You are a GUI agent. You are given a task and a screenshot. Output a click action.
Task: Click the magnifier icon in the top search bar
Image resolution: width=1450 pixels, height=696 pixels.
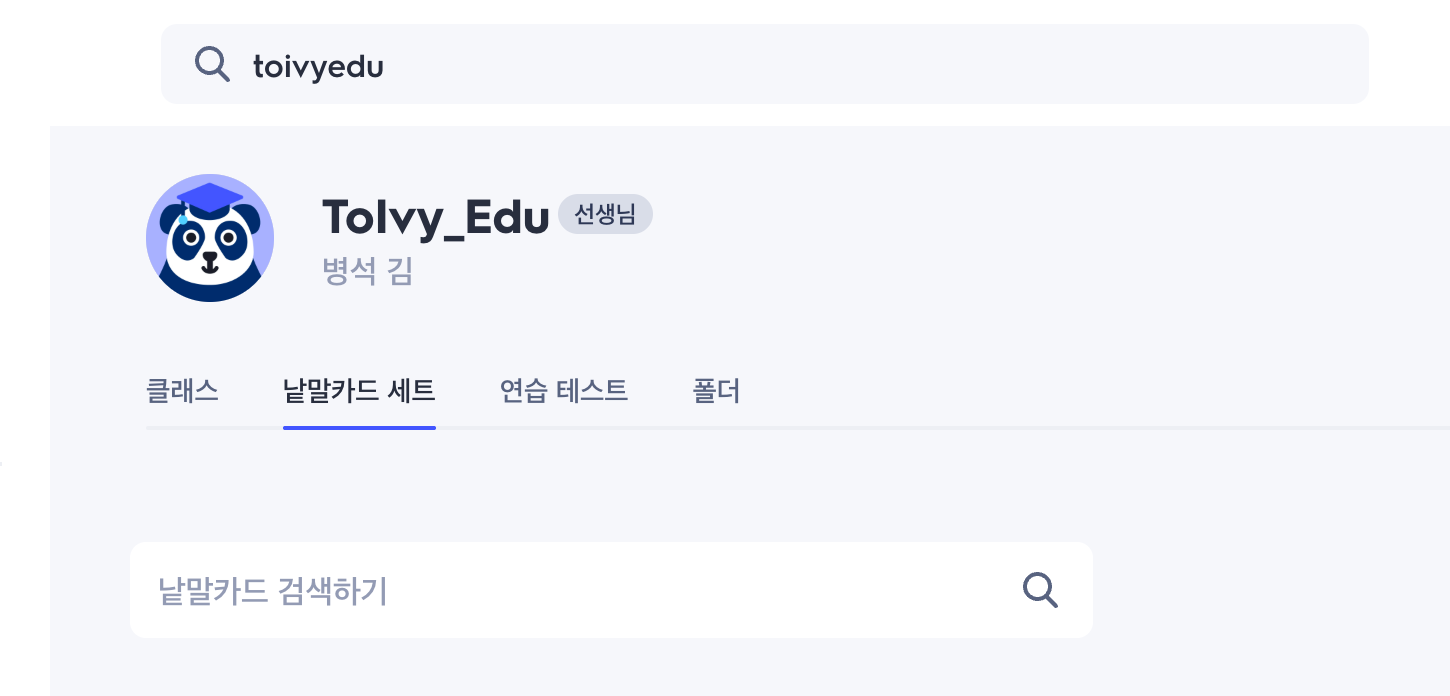tap(212, 64)
